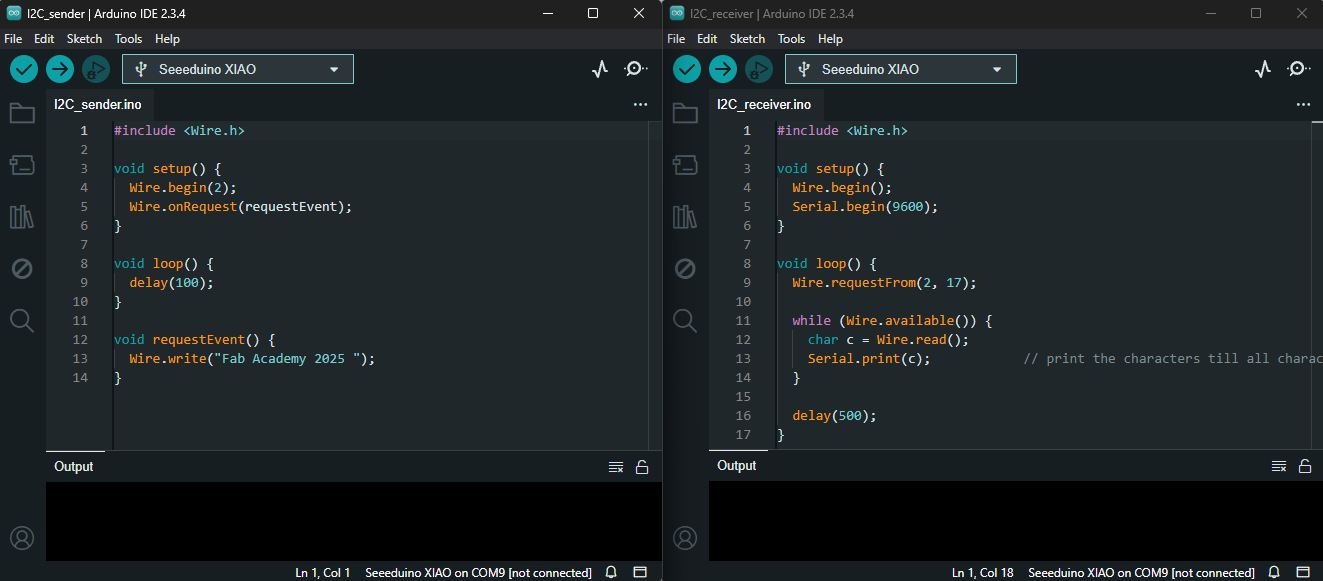Open notifications bell in I2C_sender status bar
The width and height of the screenshot is (1323, 581).
pos(611,573)
